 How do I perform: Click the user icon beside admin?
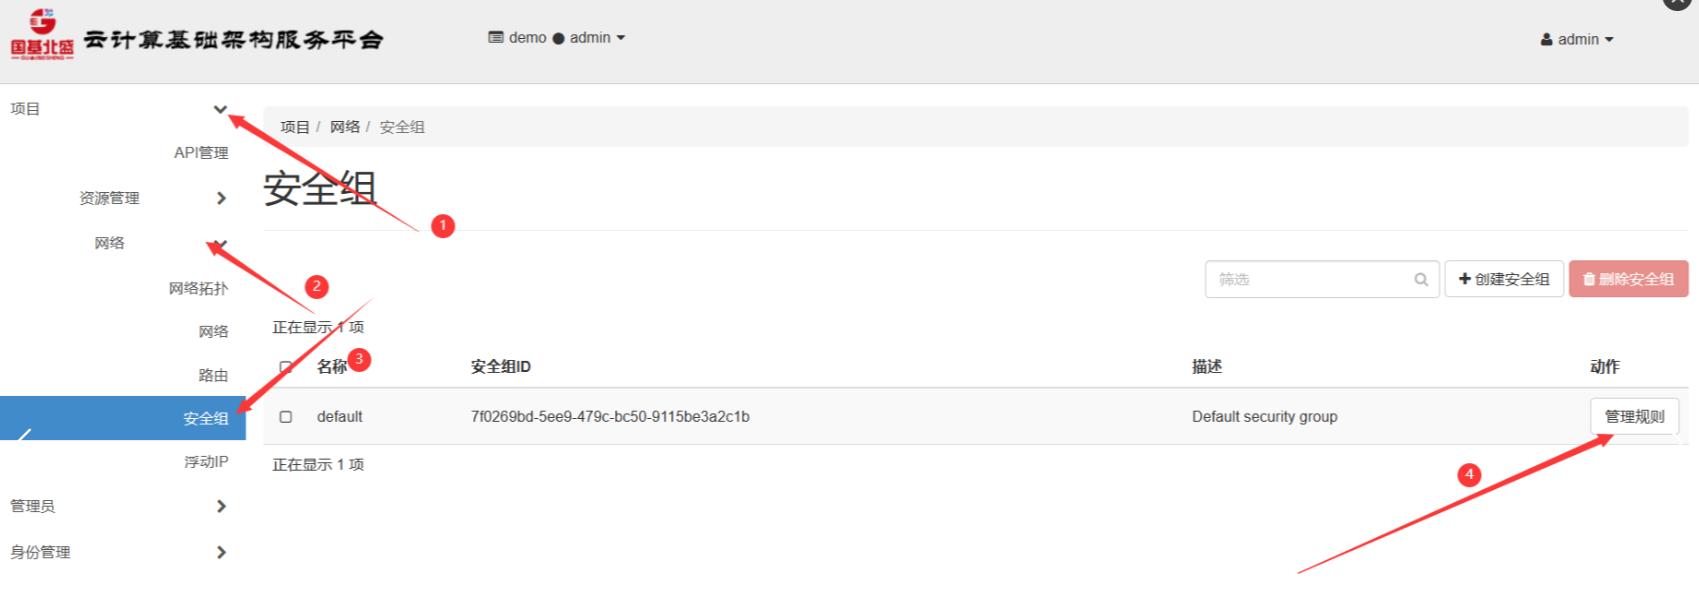1547,40
